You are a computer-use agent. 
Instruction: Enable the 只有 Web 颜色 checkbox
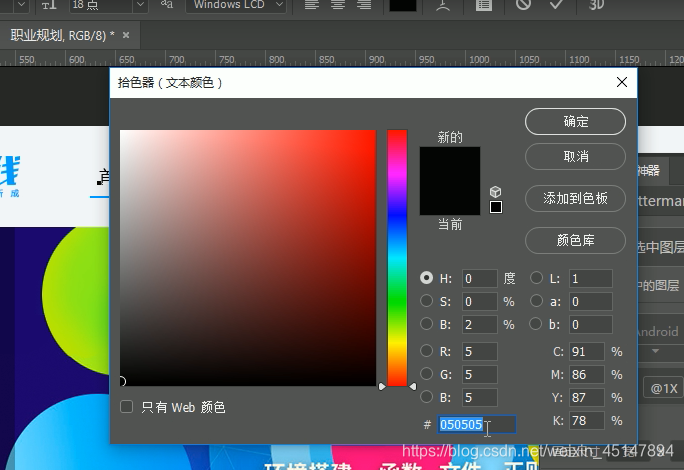coord(127,407)
